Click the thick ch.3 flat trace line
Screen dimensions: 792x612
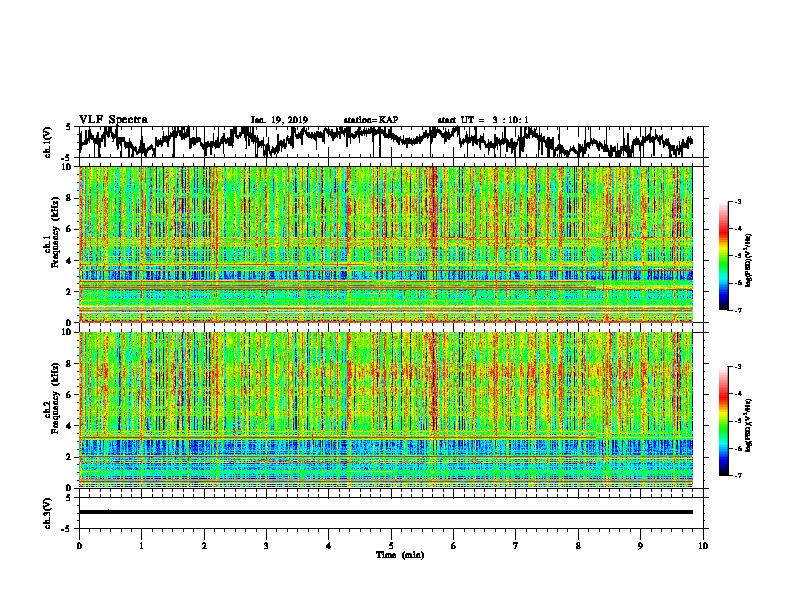pyautogui.click(x=386, y=512)
